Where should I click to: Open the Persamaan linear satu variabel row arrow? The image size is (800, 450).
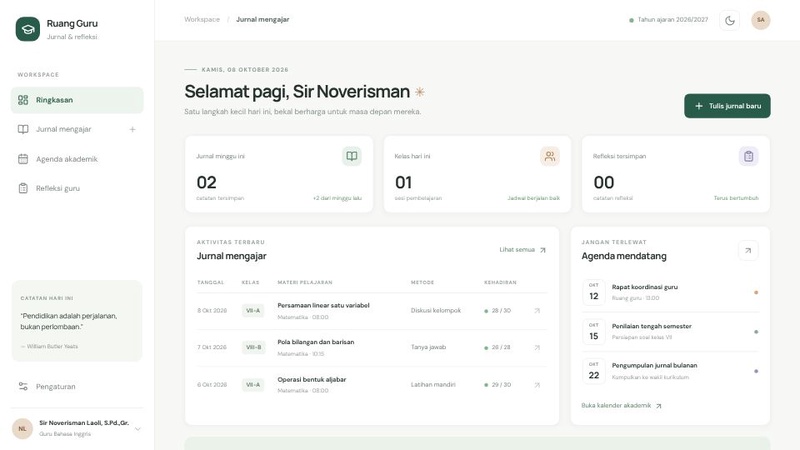click(x=537, y=311)
